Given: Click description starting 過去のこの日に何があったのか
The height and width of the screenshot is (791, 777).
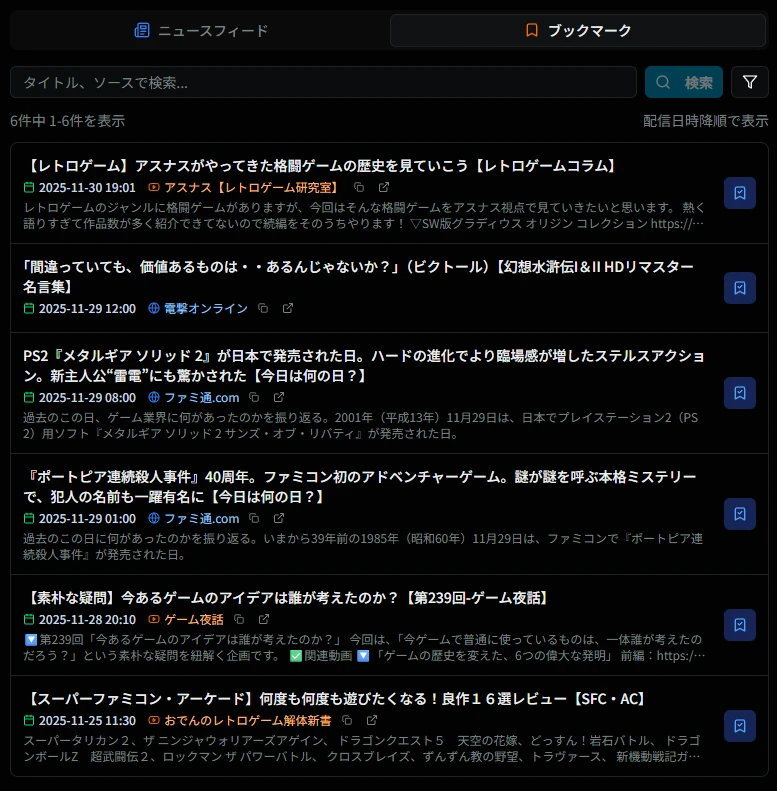Looking at the screenshot, I should click(363, 547).
